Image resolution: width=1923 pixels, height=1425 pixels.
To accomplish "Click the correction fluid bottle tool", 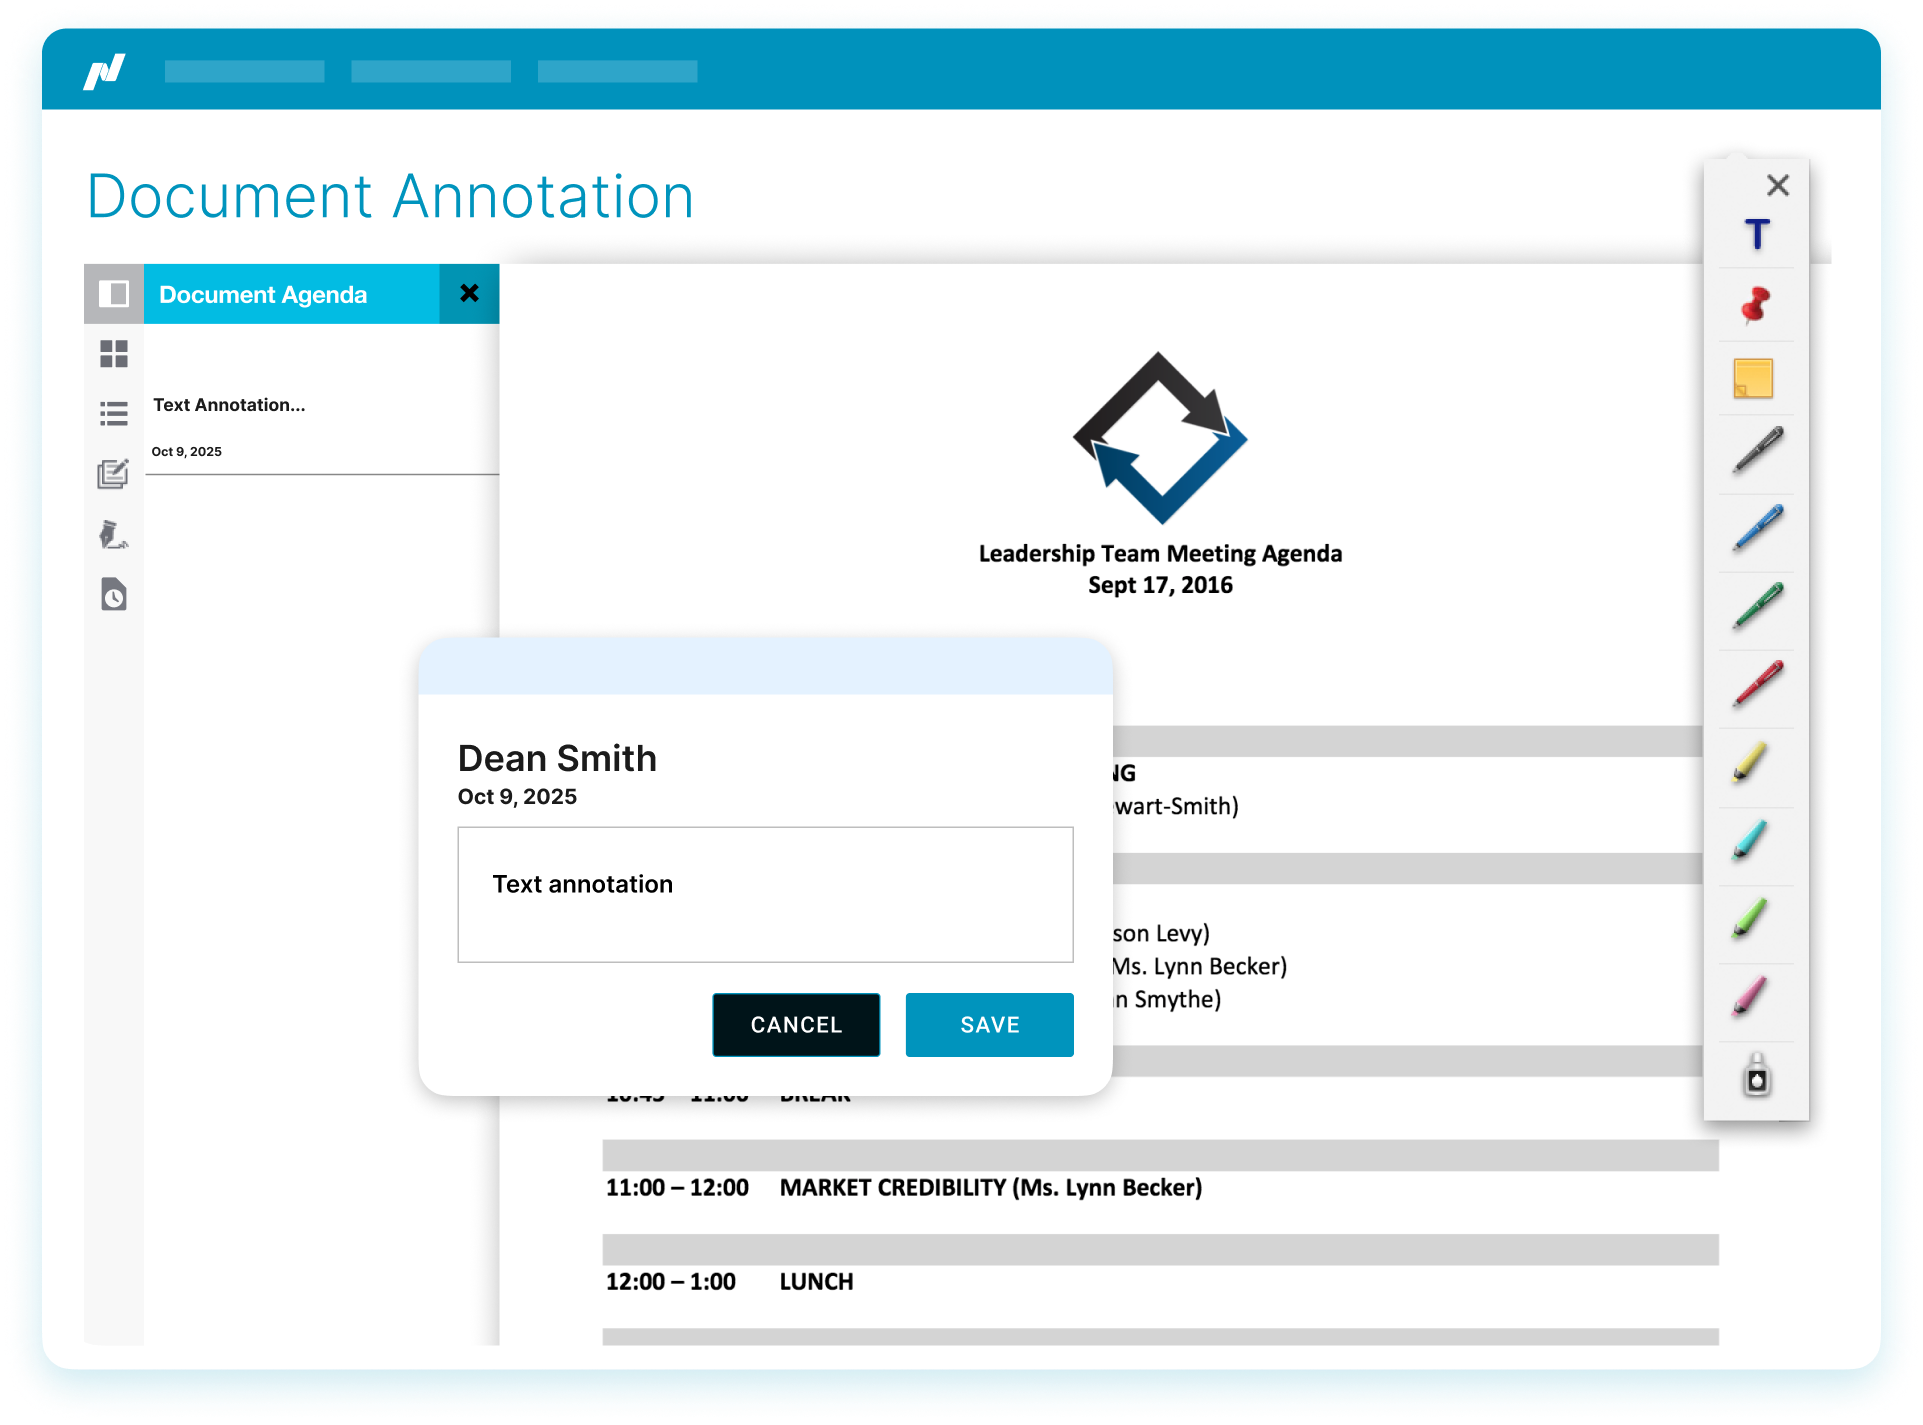I will pos(1756,1077).
